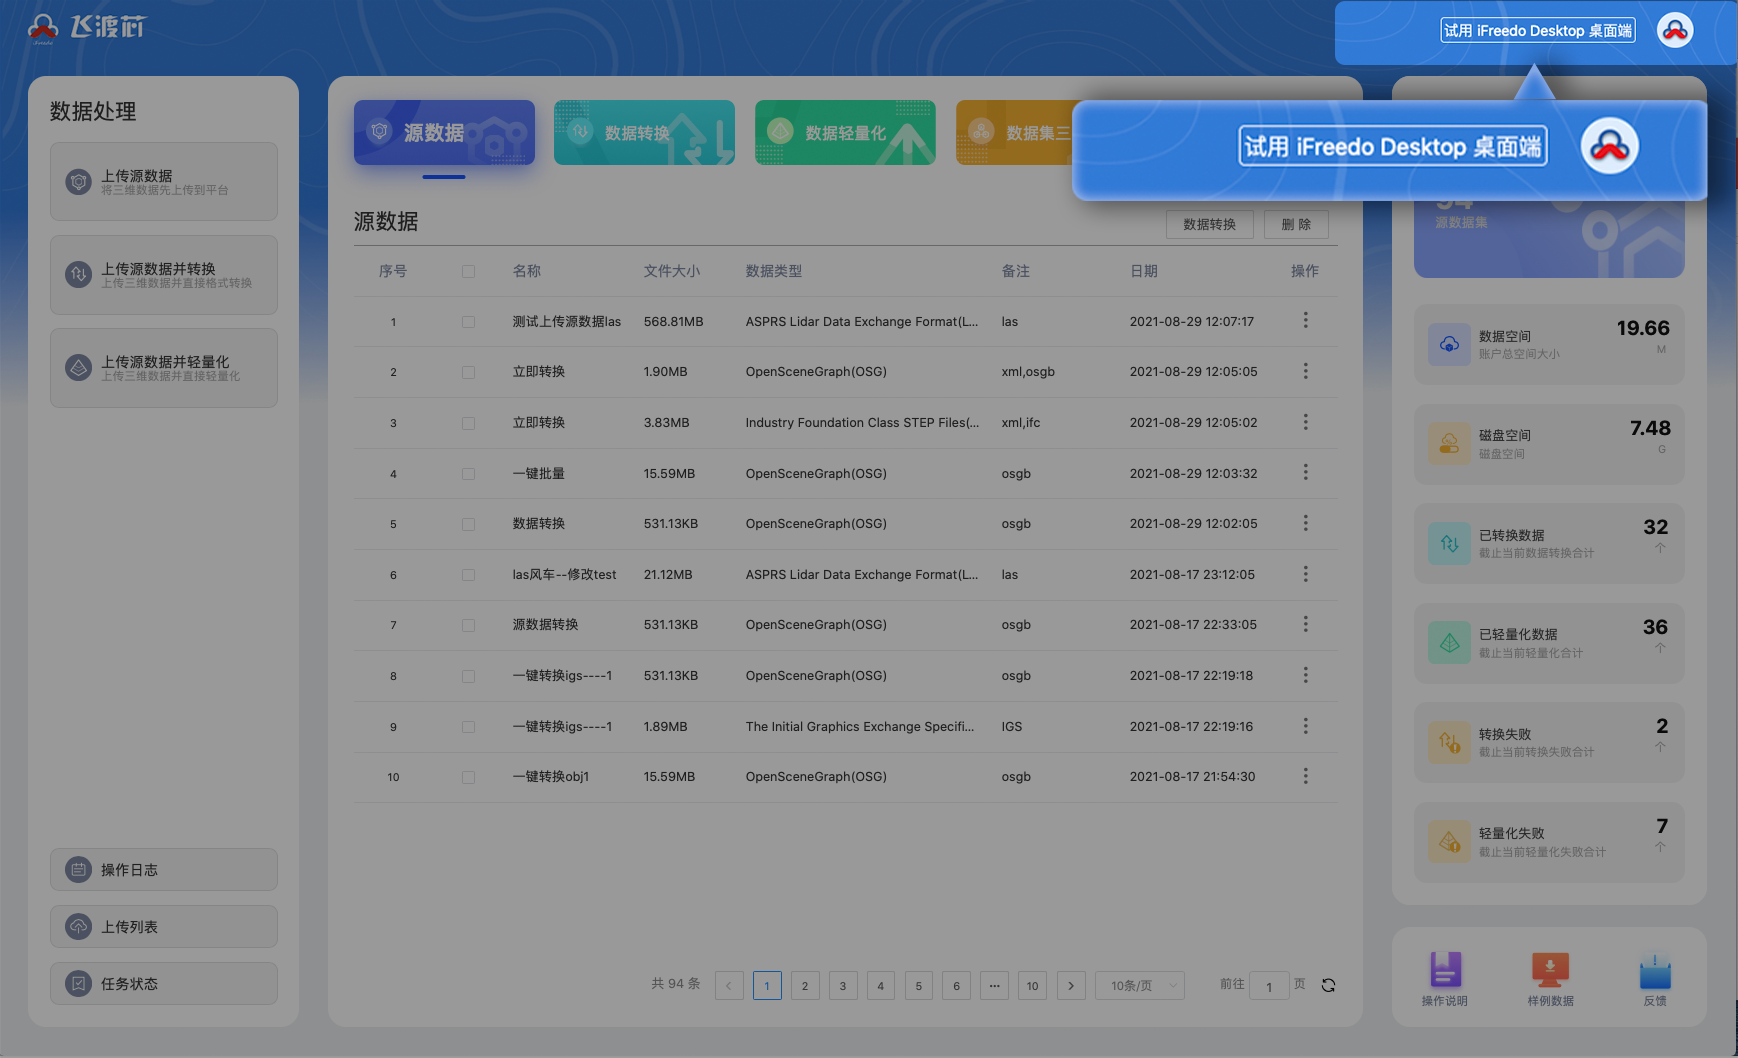
Task: Click the date 2021-08-17 21:54:30 cell
Action: click(x=1192, y=777)
